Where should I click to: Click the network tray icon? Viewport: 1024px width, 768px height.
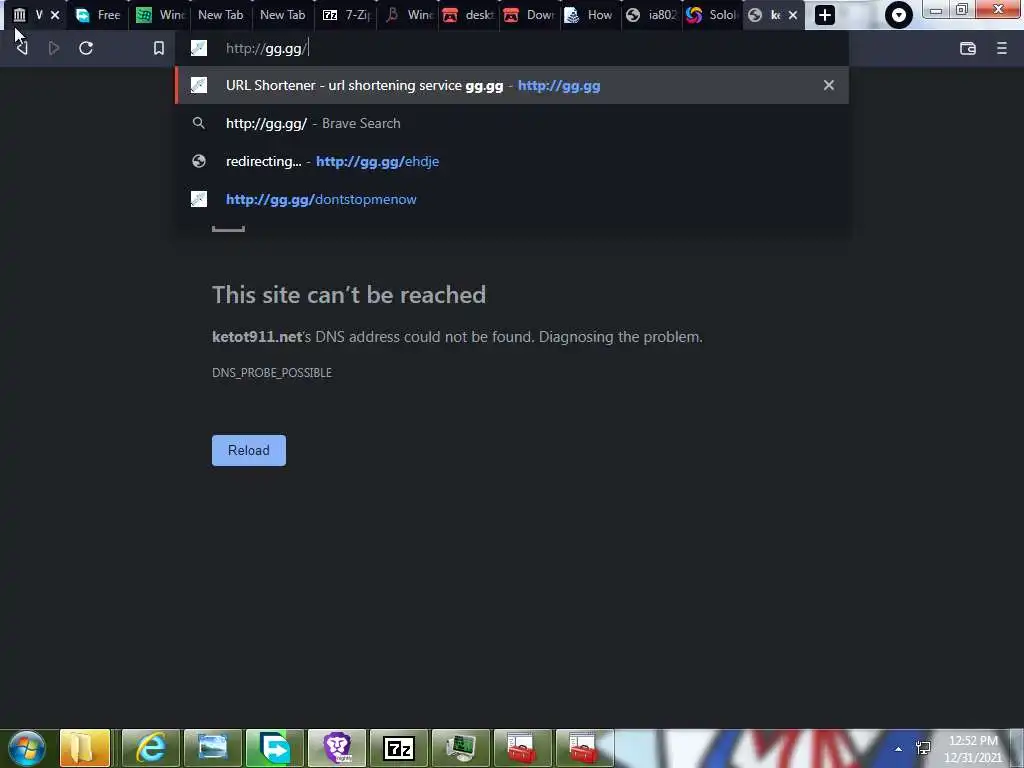coord(923,748)
